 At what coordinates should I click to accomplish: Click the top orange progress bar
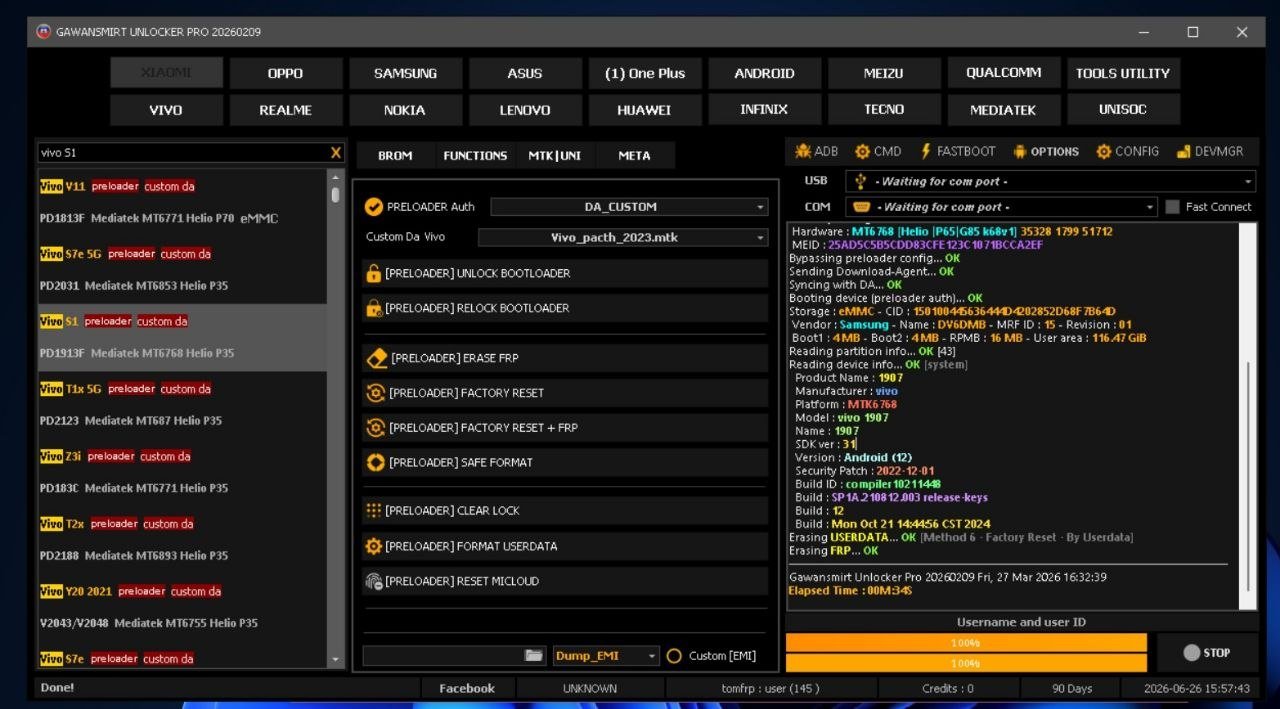(x=966, y=642)
